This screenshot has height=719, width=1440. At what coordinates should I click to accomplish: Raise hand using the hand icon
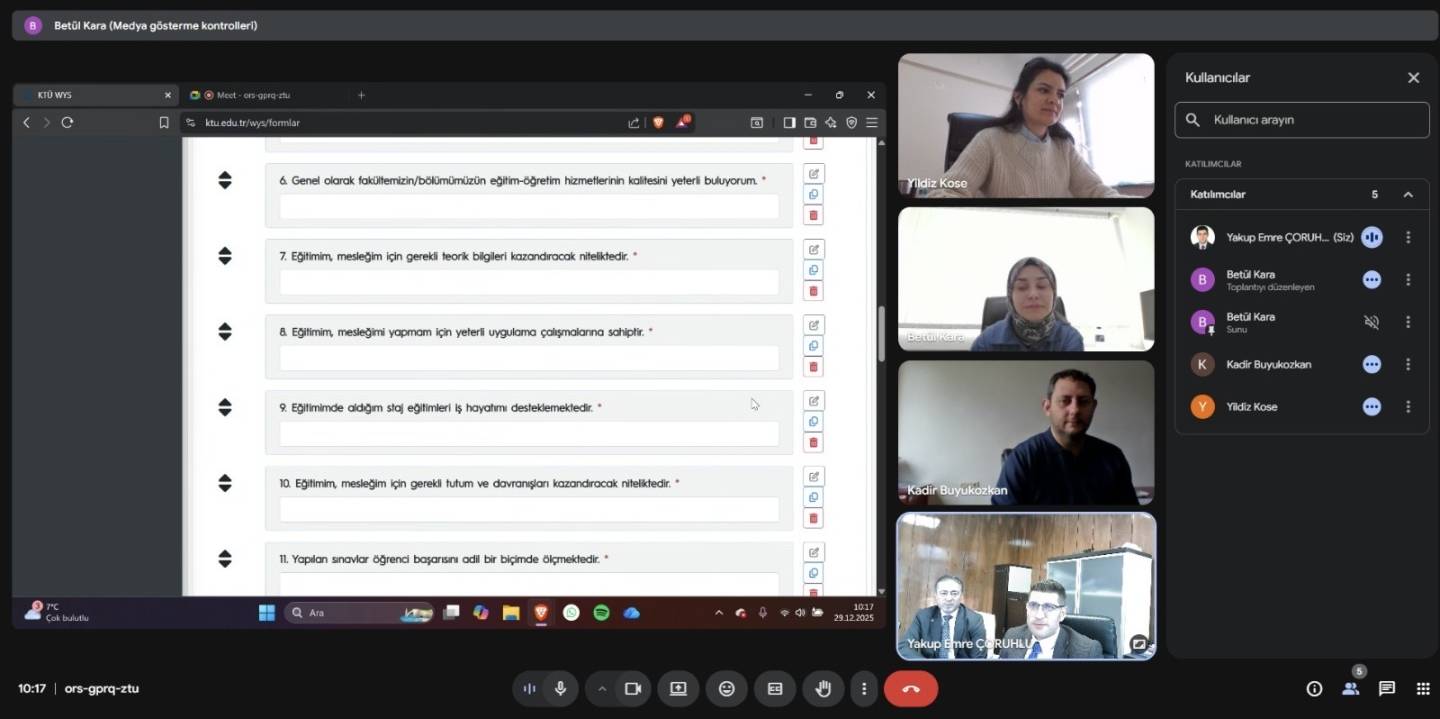(823, 689)
